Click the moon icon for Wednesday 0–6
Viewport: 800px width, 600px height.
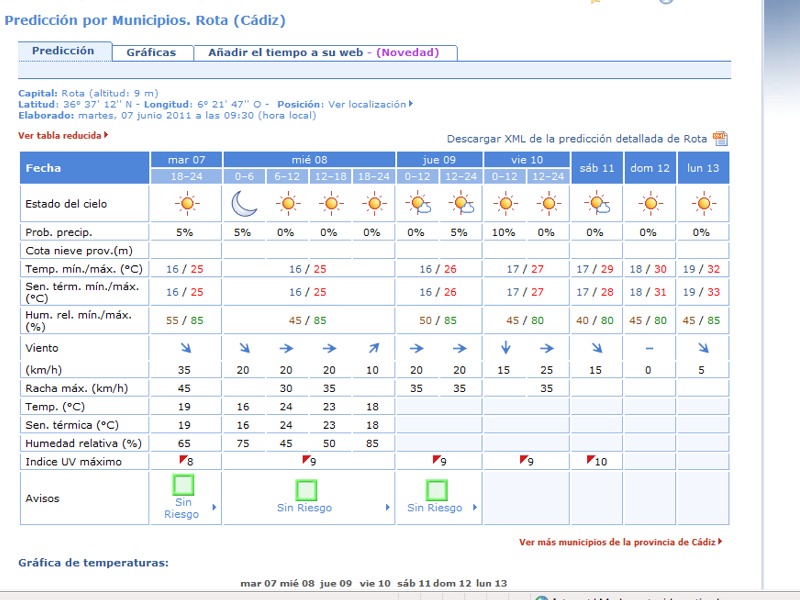tap(245, 204)
